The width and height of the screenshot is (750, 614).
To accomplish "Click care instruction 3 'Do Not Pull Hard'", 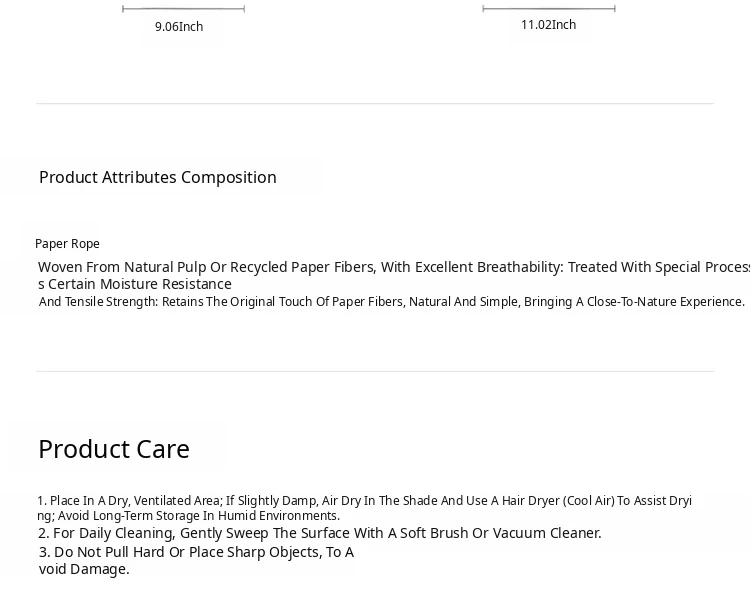I will coord(196,552).
